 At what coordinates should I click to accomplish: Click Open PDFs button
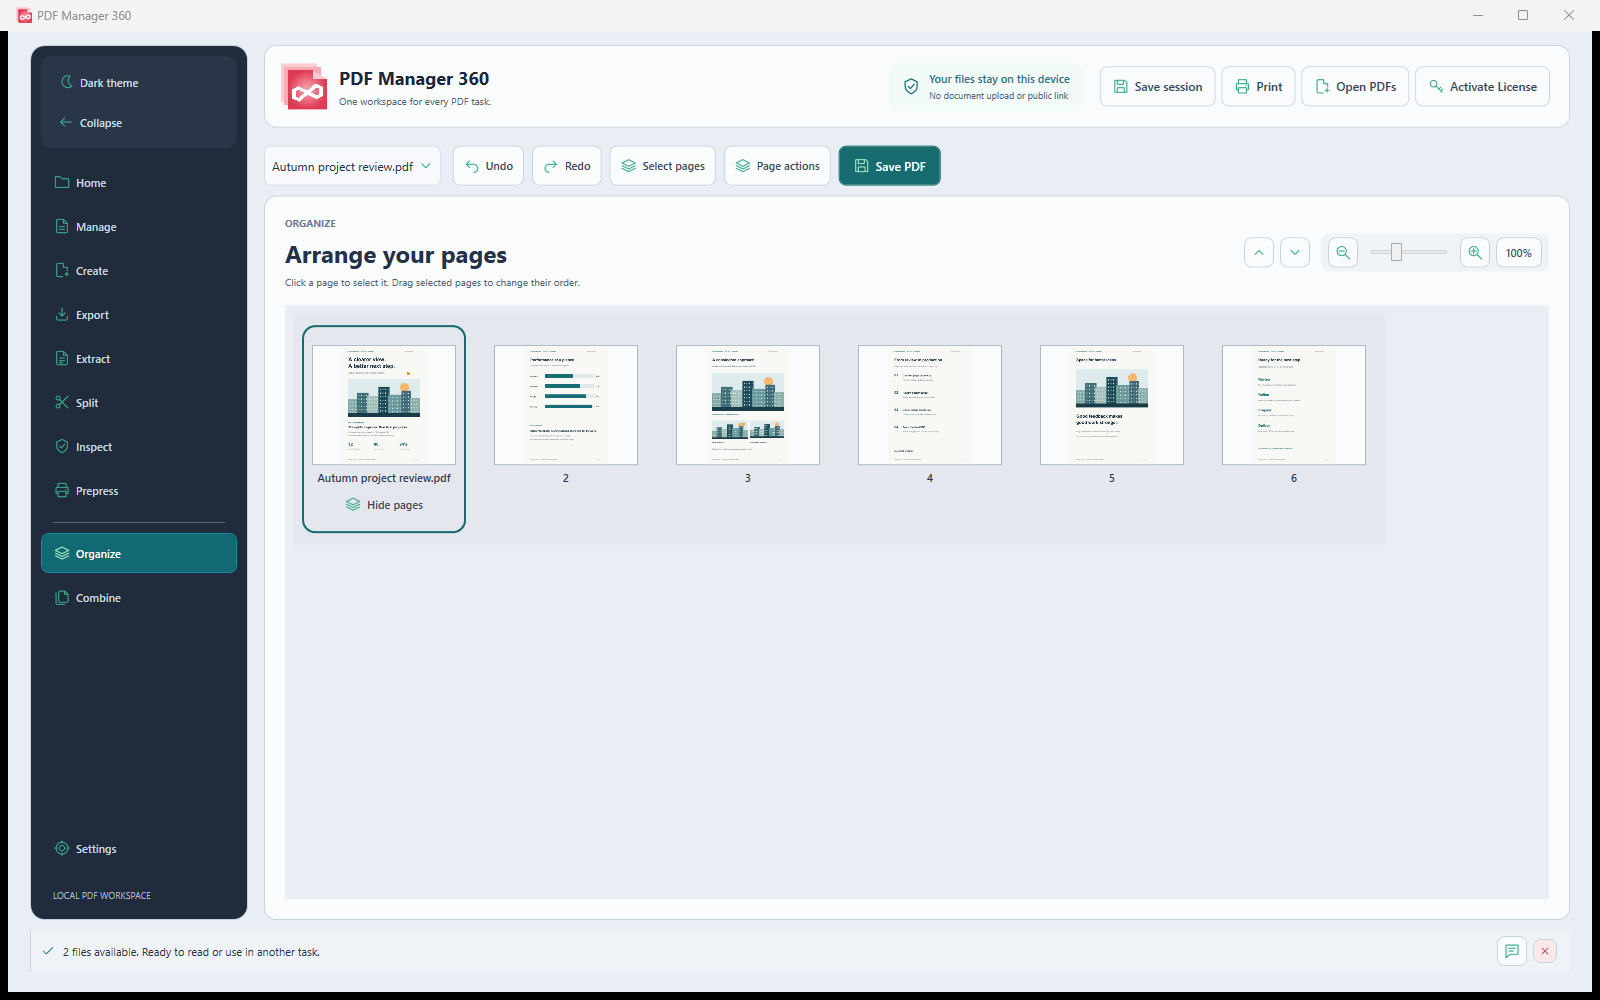coord(1355,87)
